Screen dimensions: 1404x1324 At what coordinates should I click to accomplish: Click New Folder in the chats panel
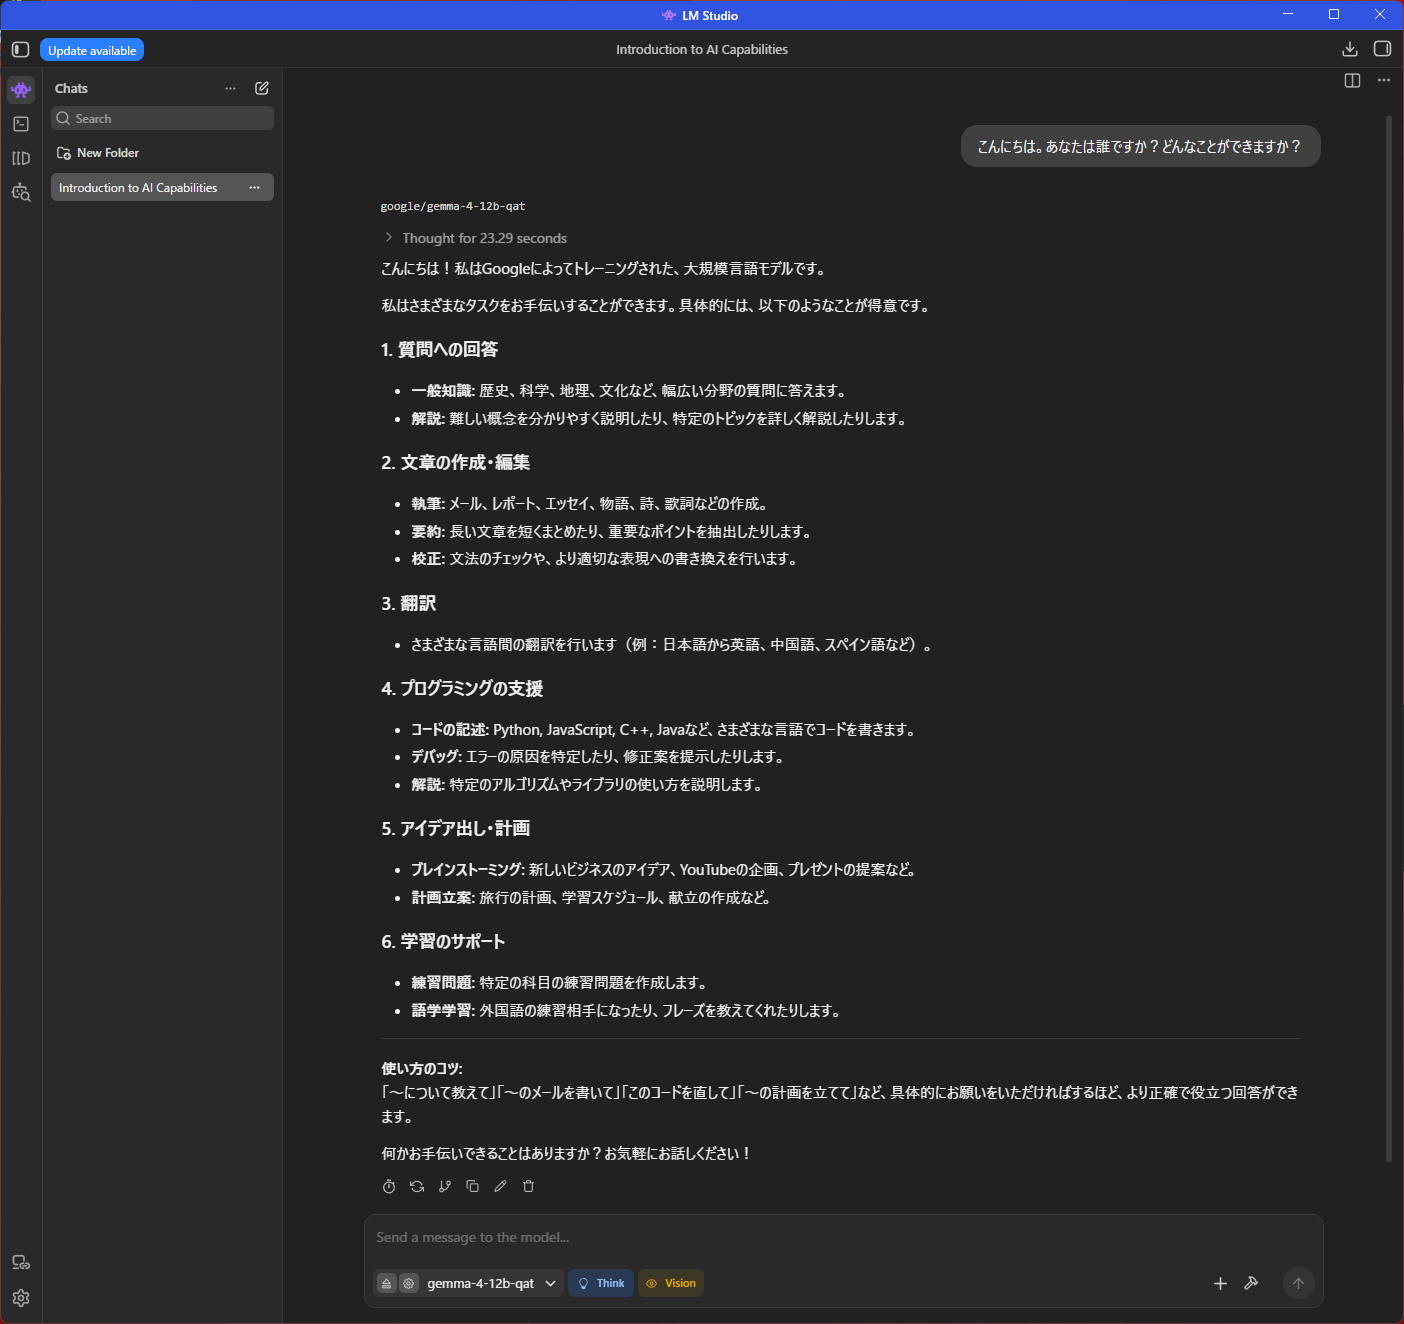(x=98, y=153)
